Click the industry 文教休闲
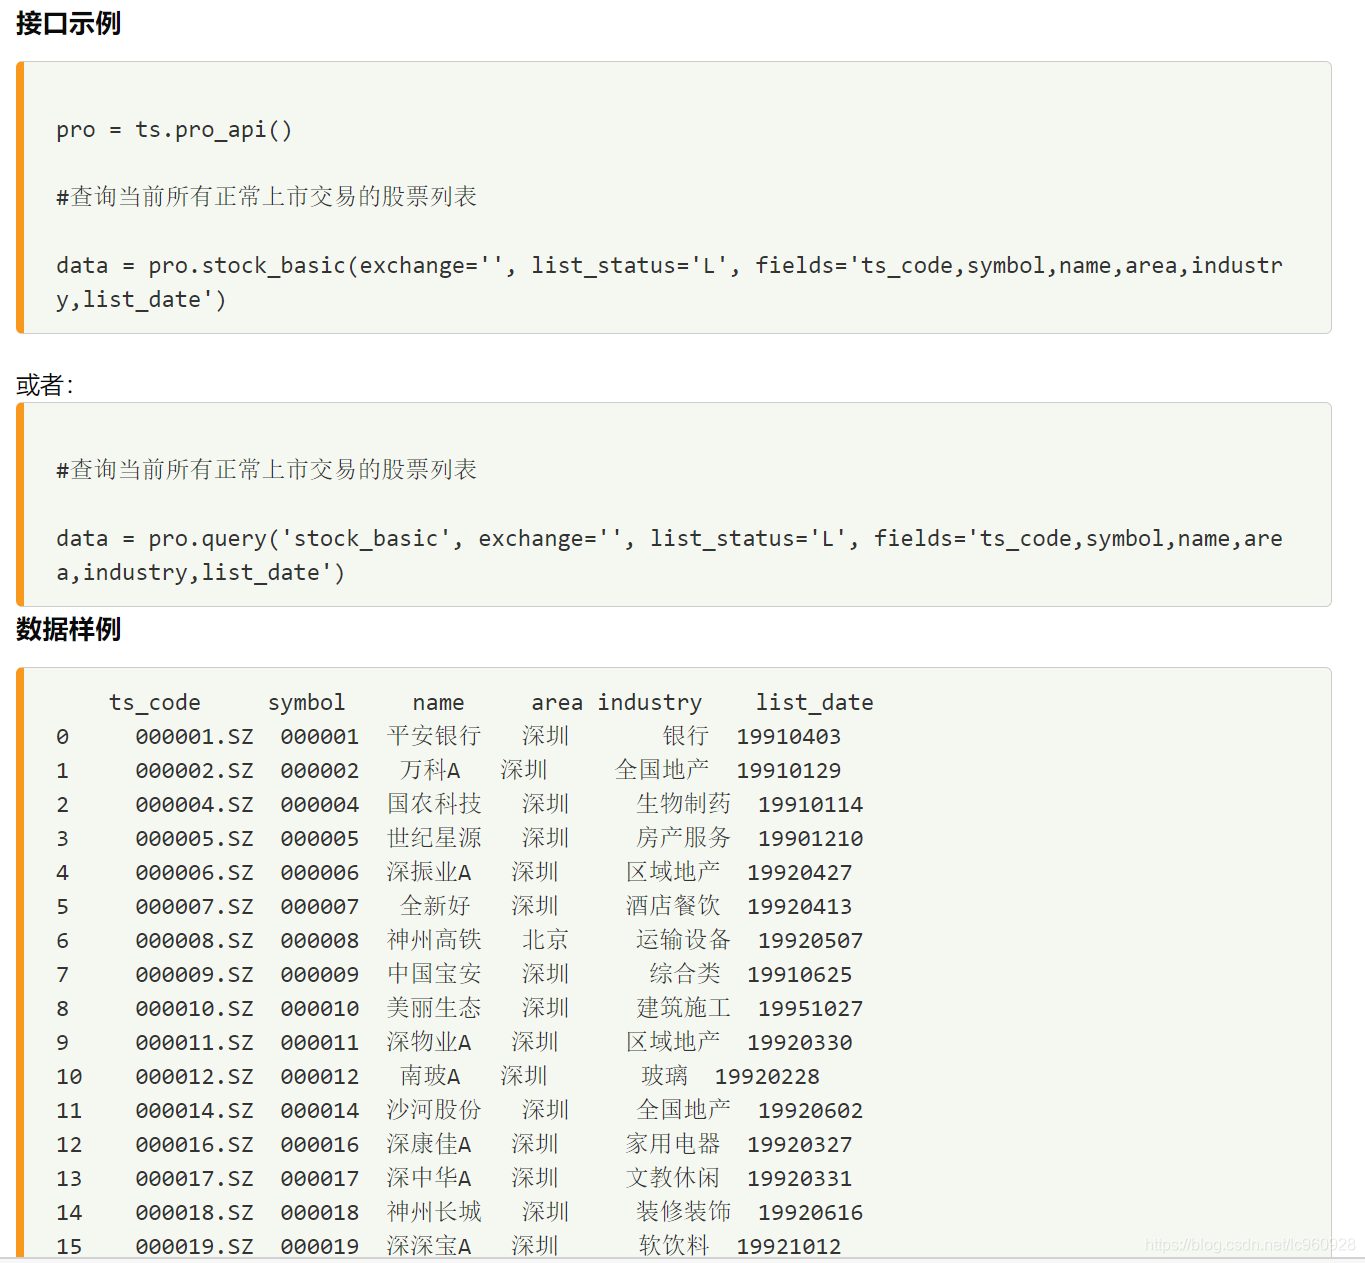This screenshot has height=1263, width=1365. [x=673, y=1179]
